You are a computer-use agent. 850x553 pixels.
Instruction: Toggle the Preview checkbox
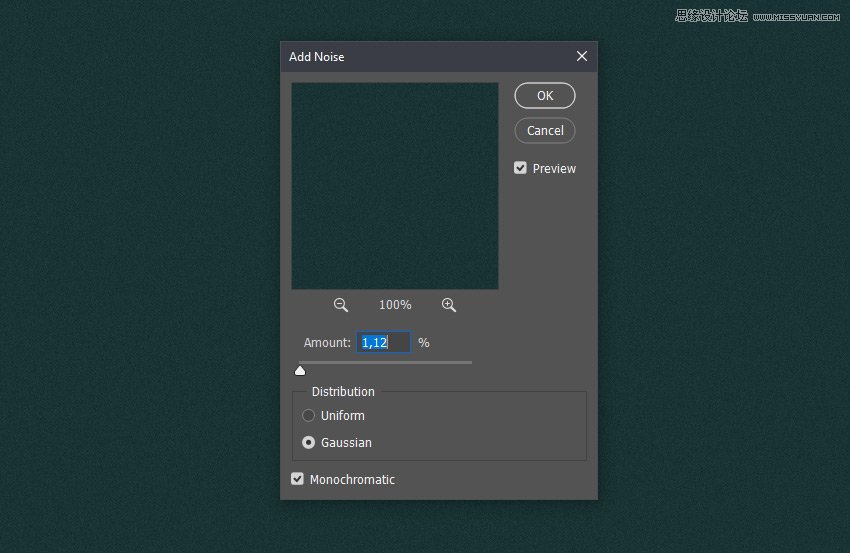coord(521,168)
